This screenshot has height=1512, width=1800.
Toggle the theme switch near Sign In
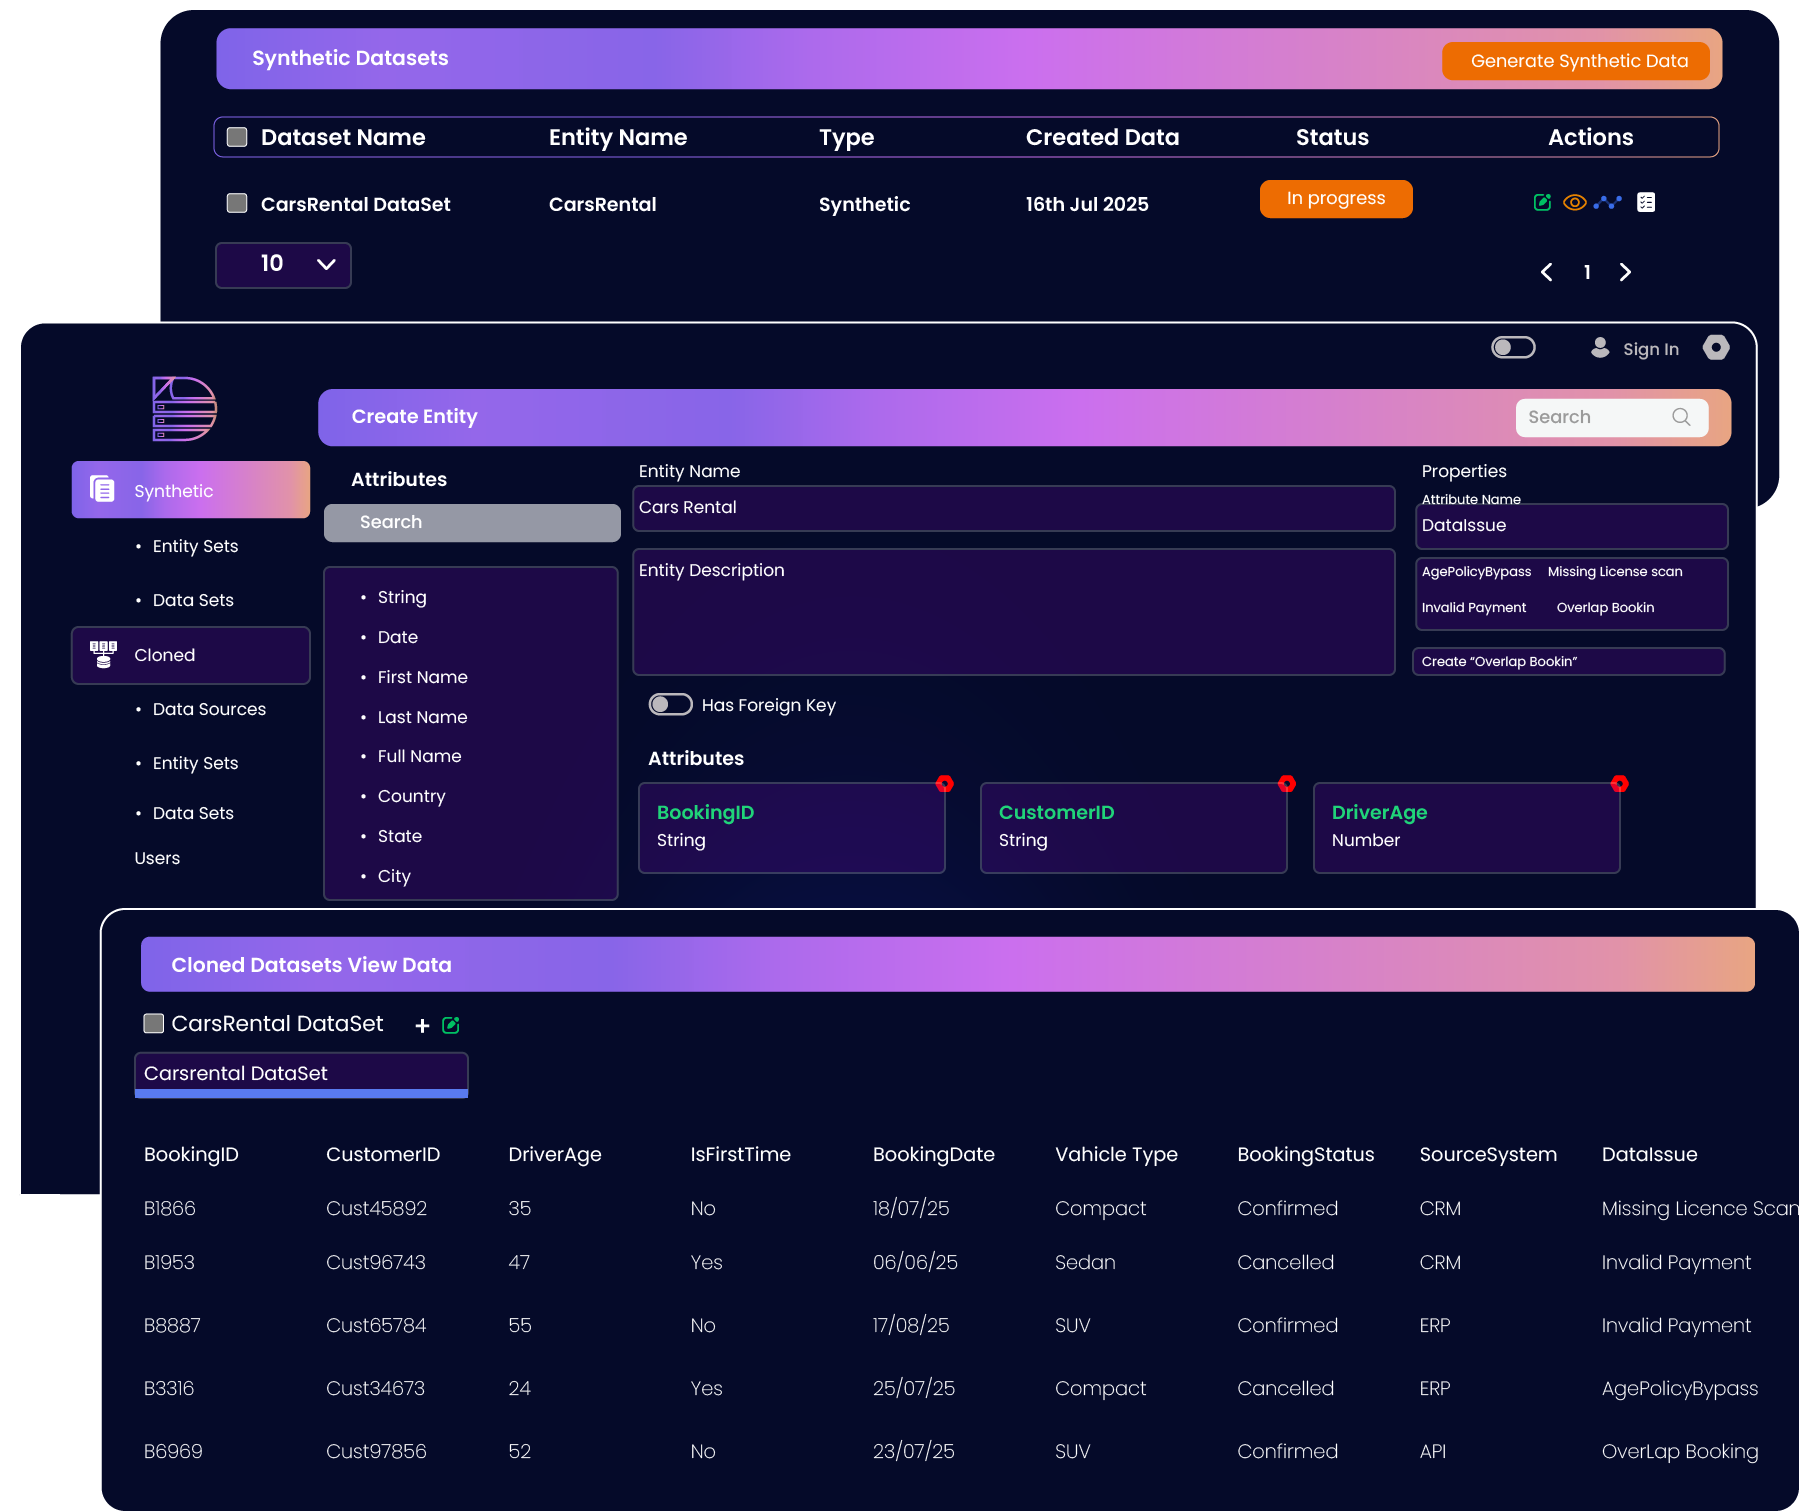coord(1513,347)
